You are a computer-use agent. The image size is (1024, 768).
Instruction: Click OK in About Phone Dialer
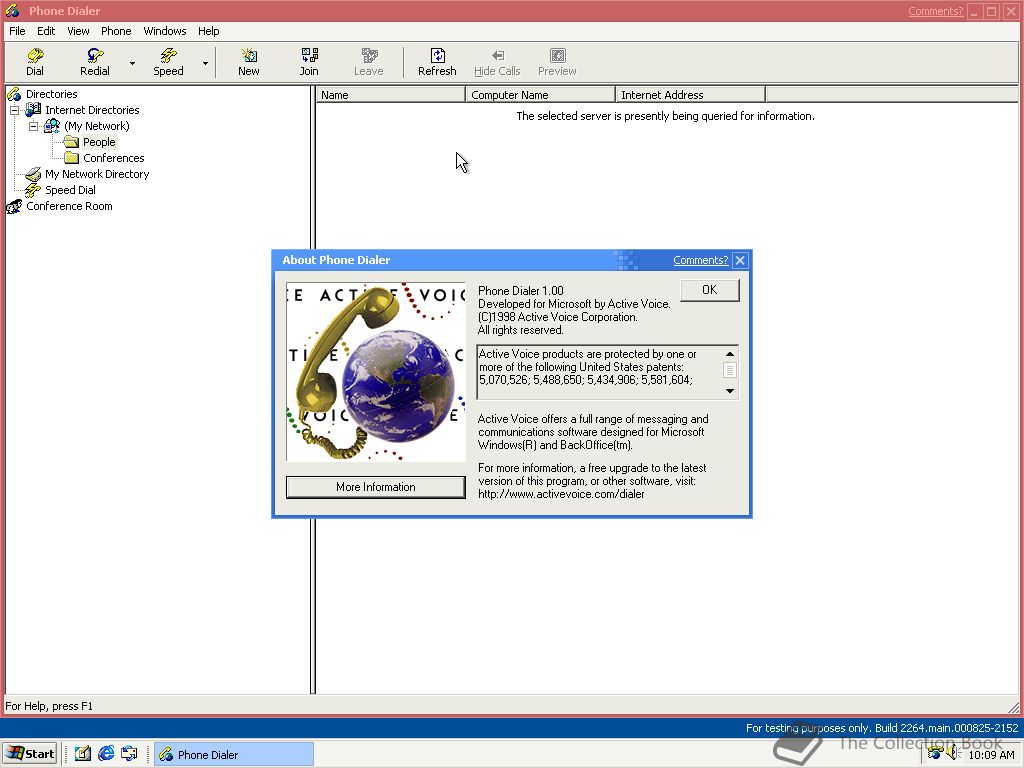[x=710, y=290]
